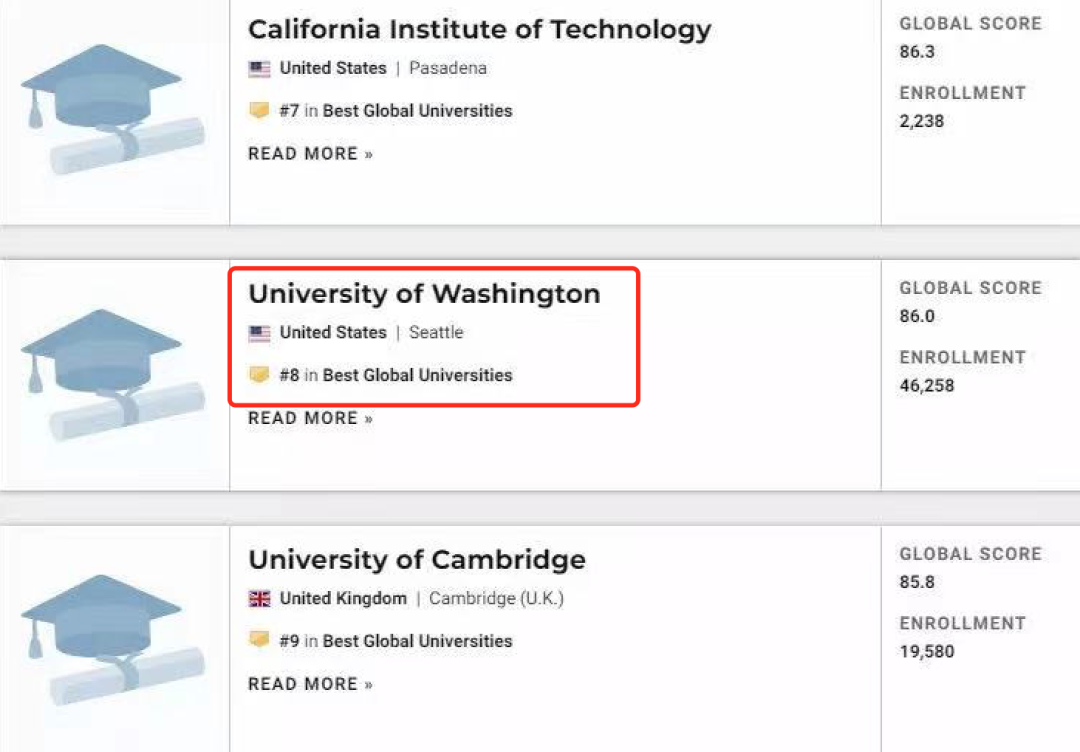This screenshot has width=1080, height=752.
Task: Click the #8 ranking badge icon
Action: [x=259, y=376]
